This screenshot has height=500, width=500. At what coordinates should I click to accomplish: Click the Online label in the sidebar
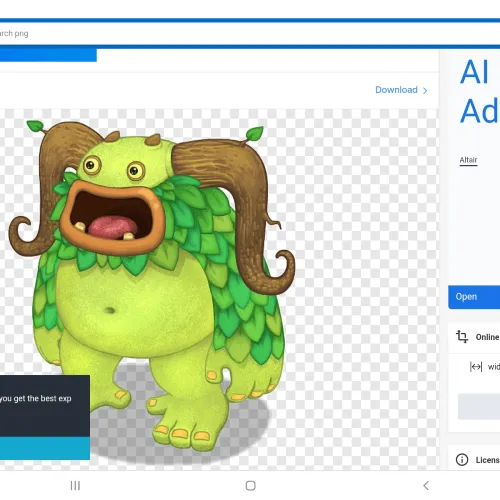tap(488, 337)
